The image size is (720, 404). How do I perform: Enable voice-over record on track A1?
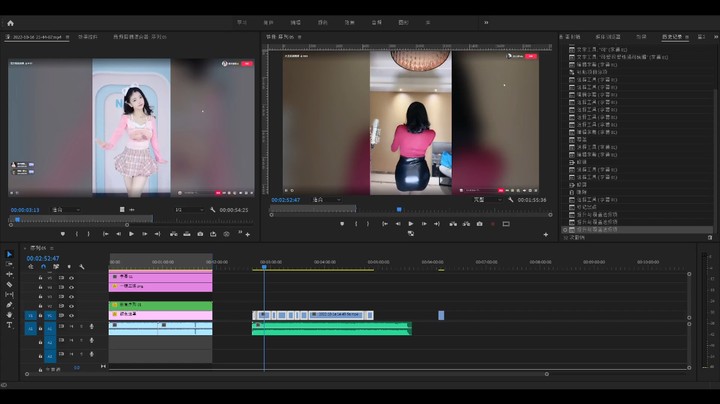pos(92,326)
